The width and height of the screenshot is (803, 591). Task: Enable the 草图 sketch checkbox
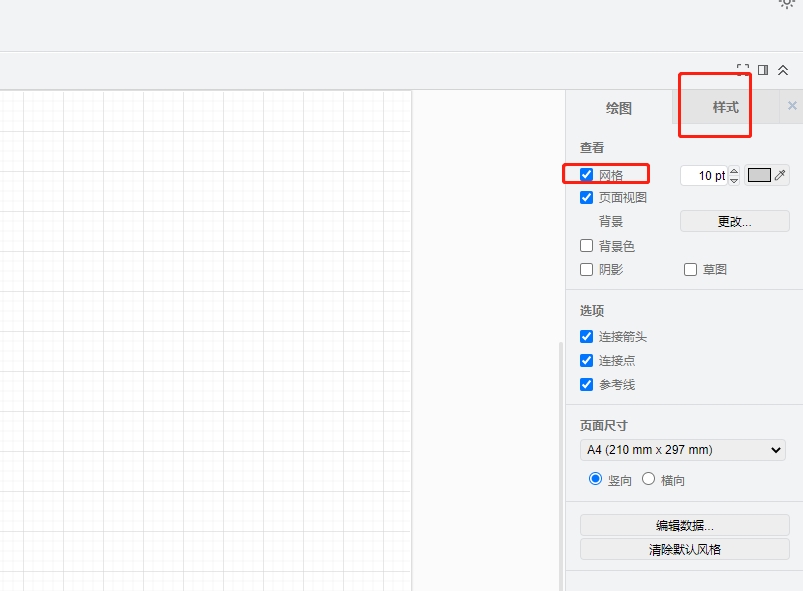(690, 270)
